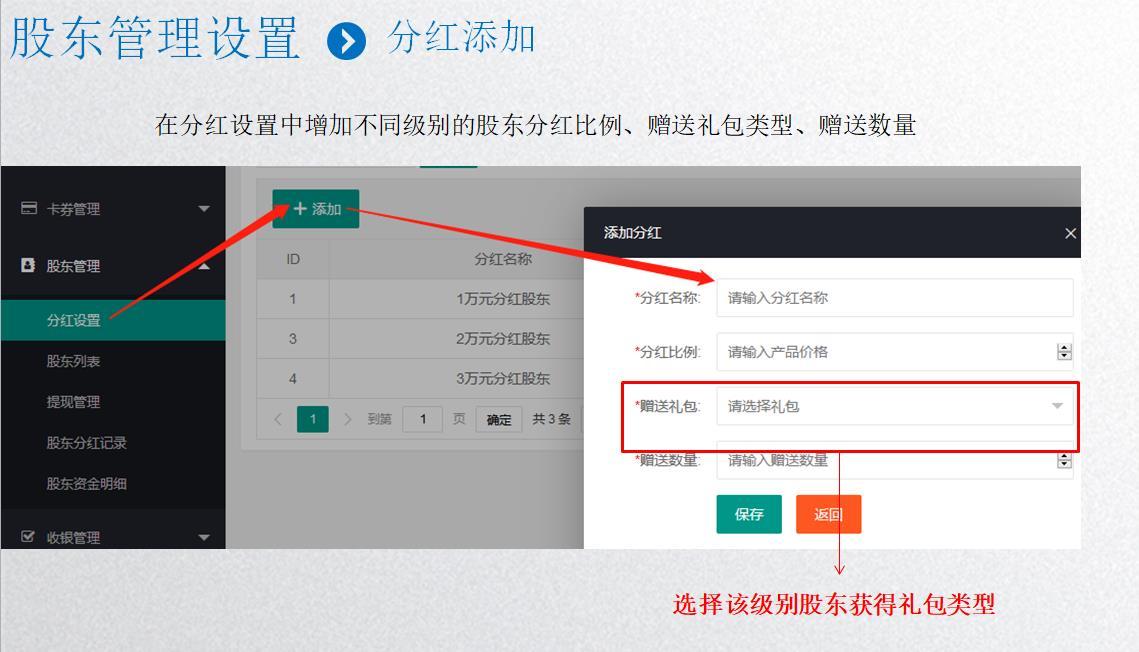The height and width of the screenshot is (652, 1139).
Task: Expand the 收银管理 menu chevron
Action: click(x=203, y=537)
